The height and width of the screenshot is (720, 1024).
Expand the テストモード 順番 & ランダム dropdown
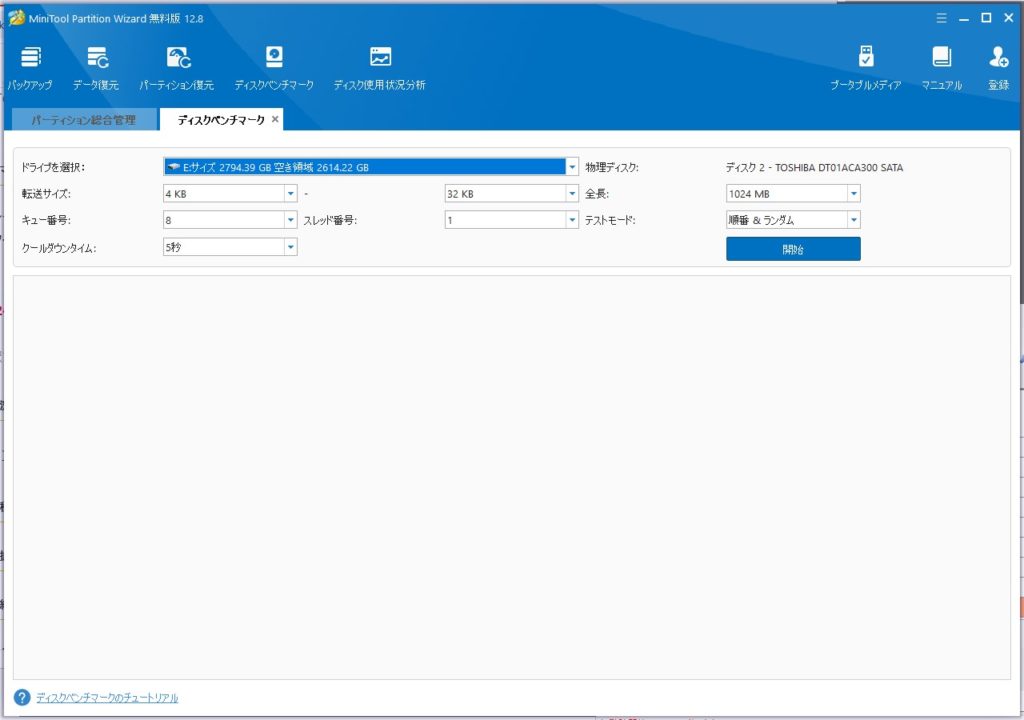point(853,221)
